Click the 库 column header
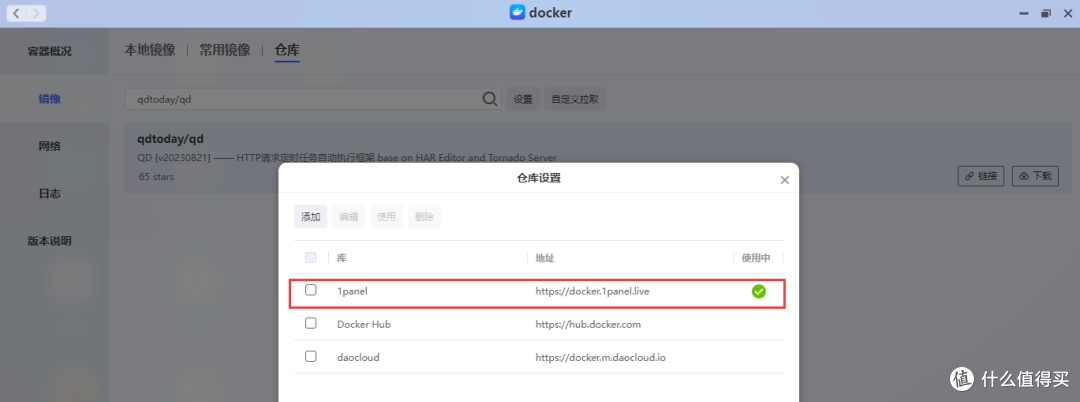 tap(342, 258)
